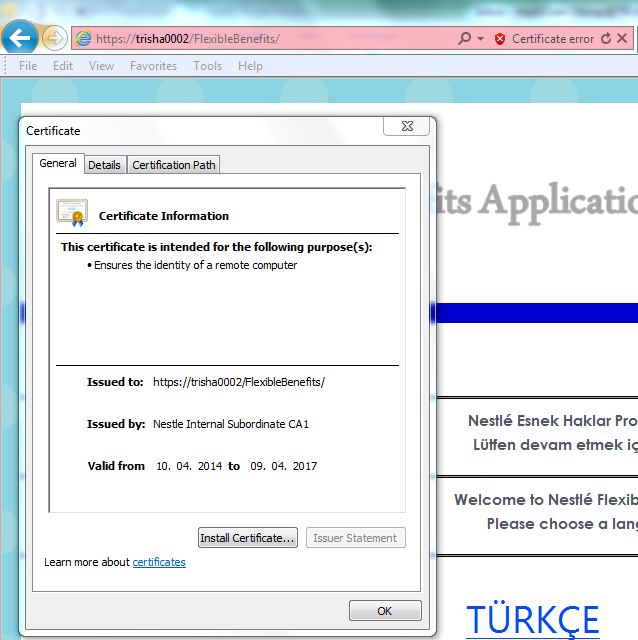The image size is (638, 640).
Task: Open the Favorites menu
Action: [153, 66]
